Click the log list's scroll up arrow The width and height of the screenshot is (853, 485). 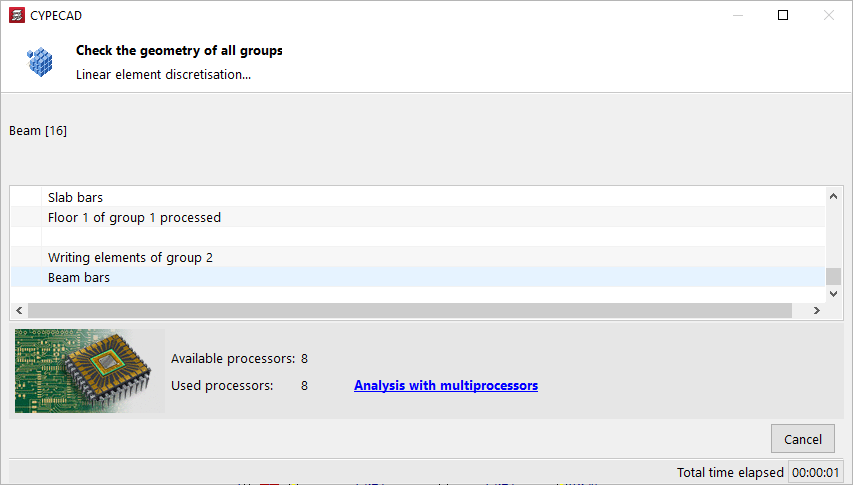point(834,196)
